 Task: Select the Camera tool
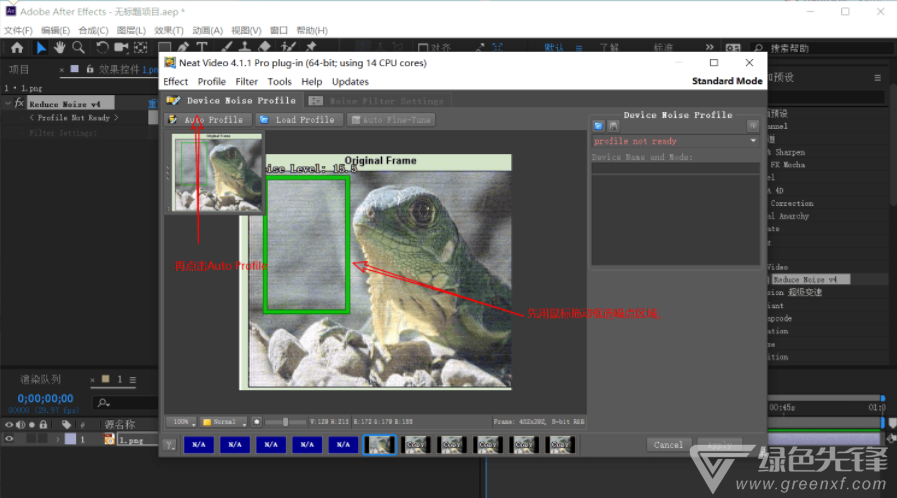point(121,47)
